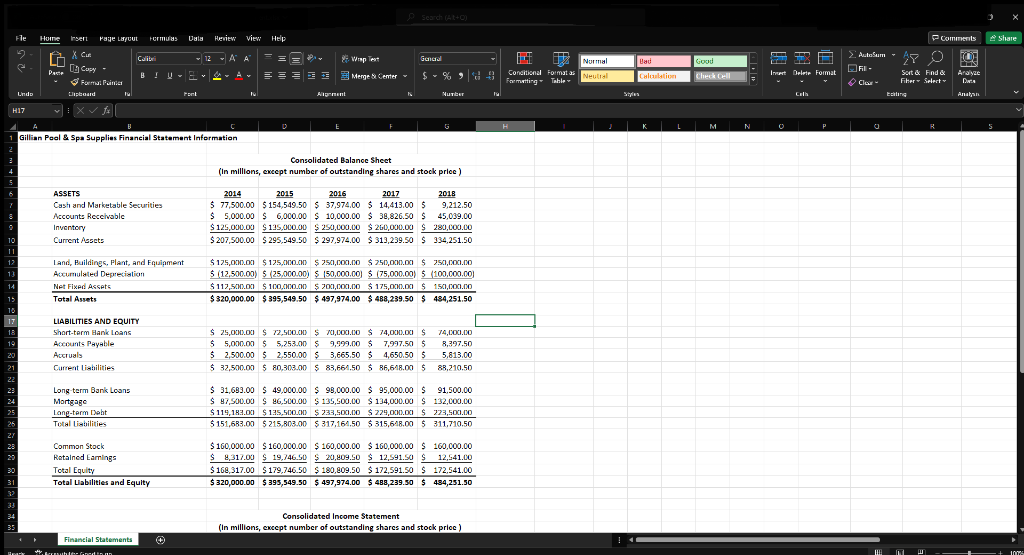Select the Financial Statements sheet tab
The image size is (1024, 555).
click(x=98, y=539)
